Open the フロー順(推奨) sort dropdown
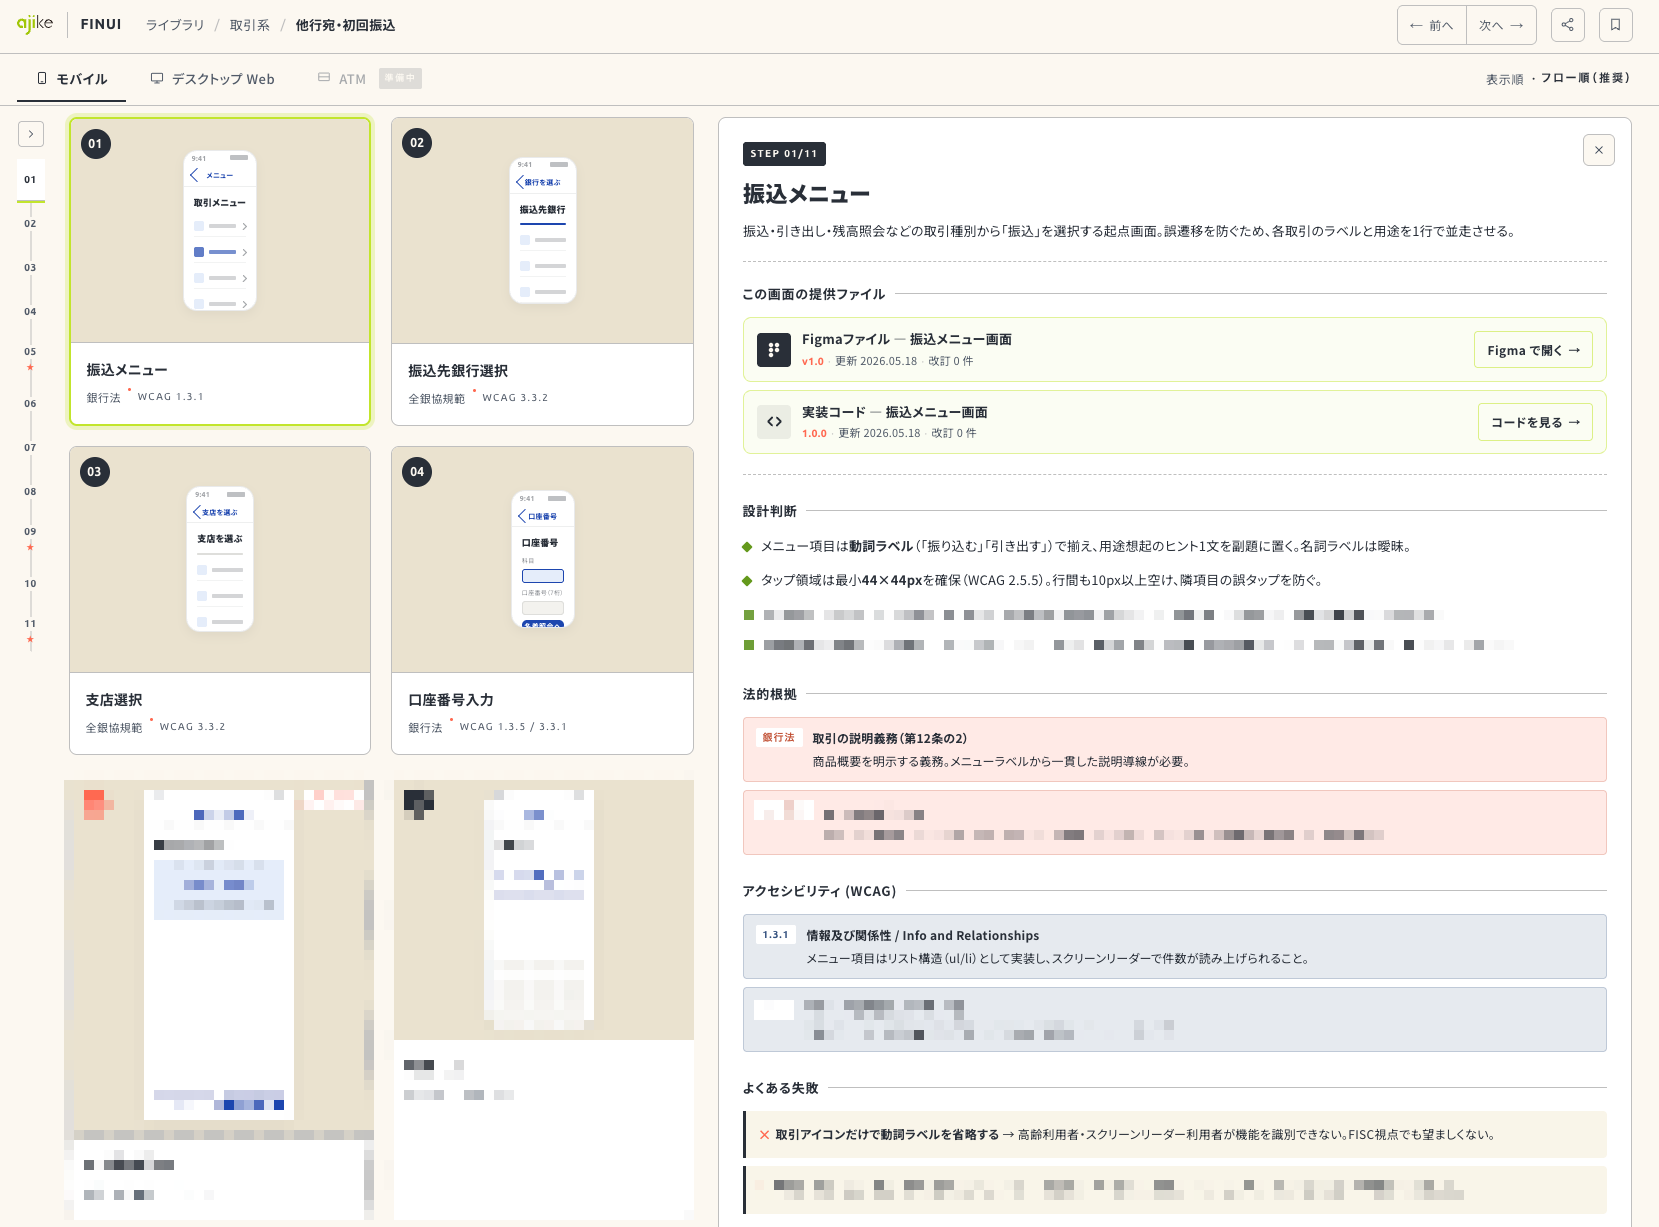 (x=1585, y=78)
